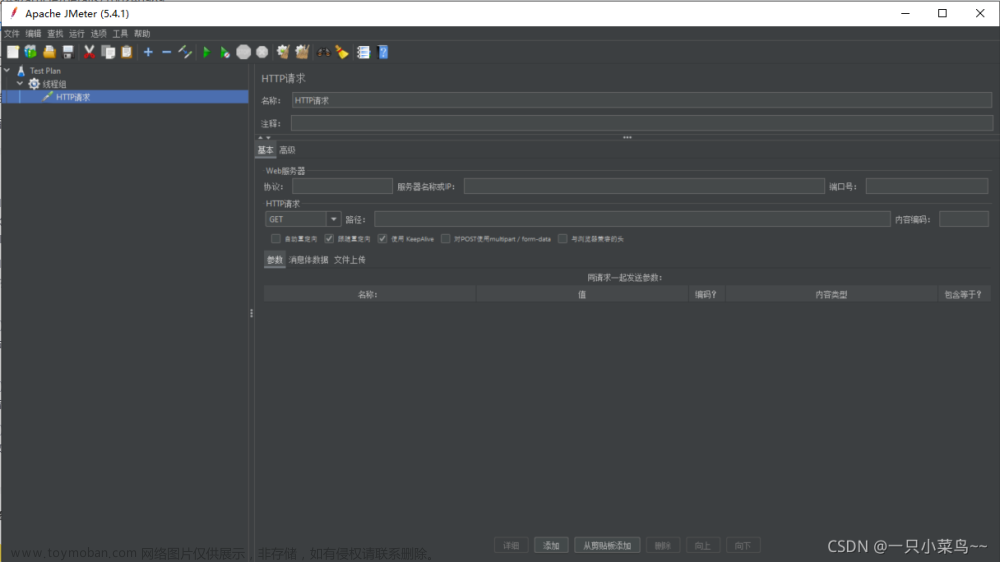Click the 服务器名称或IP input field
Screen dimensions: 1000x562
pos(644,186)
